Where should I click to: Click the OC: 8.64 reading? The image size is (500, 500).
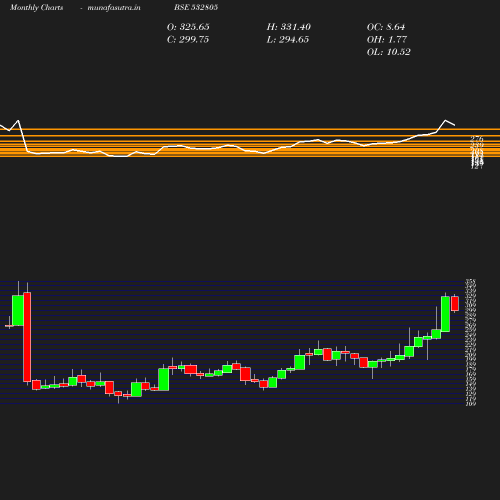click(386, 27)
